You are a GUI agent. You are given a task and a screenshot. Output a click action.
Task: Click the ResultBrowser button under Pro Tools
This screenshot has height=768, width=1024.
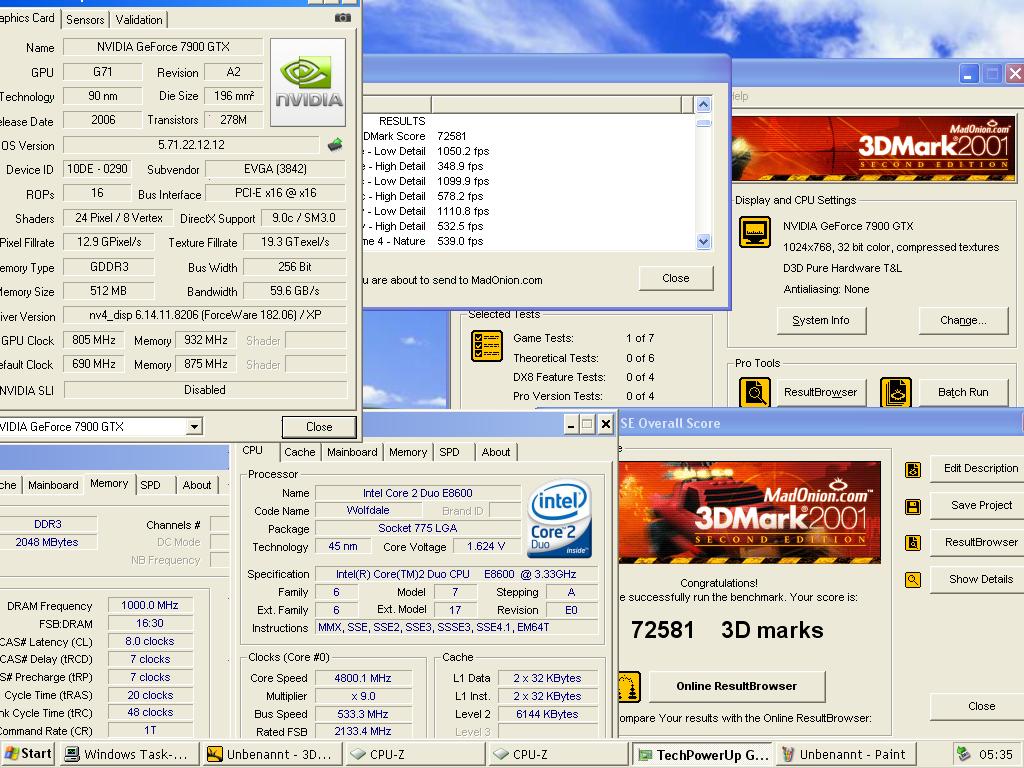coord(821,392)
